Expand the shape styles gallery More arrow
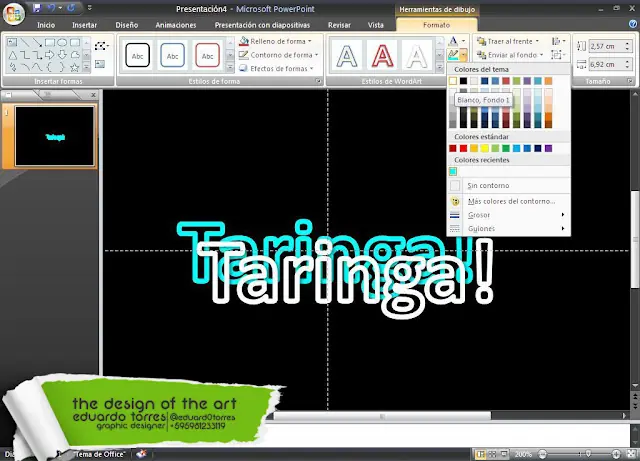Screen dimensions: 640x461 pos(230,67)
